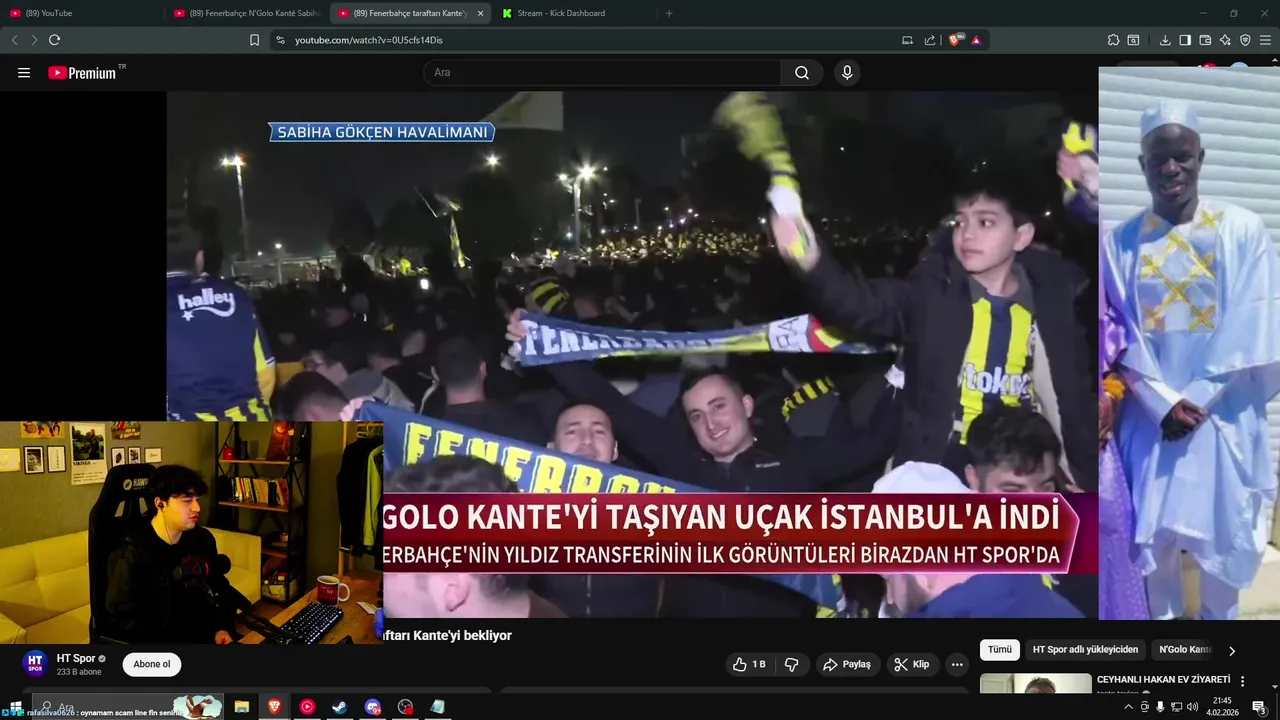Screen dimensions: 1280x720
Task: Show more filter chips with right chevron
Action: 1232,651
